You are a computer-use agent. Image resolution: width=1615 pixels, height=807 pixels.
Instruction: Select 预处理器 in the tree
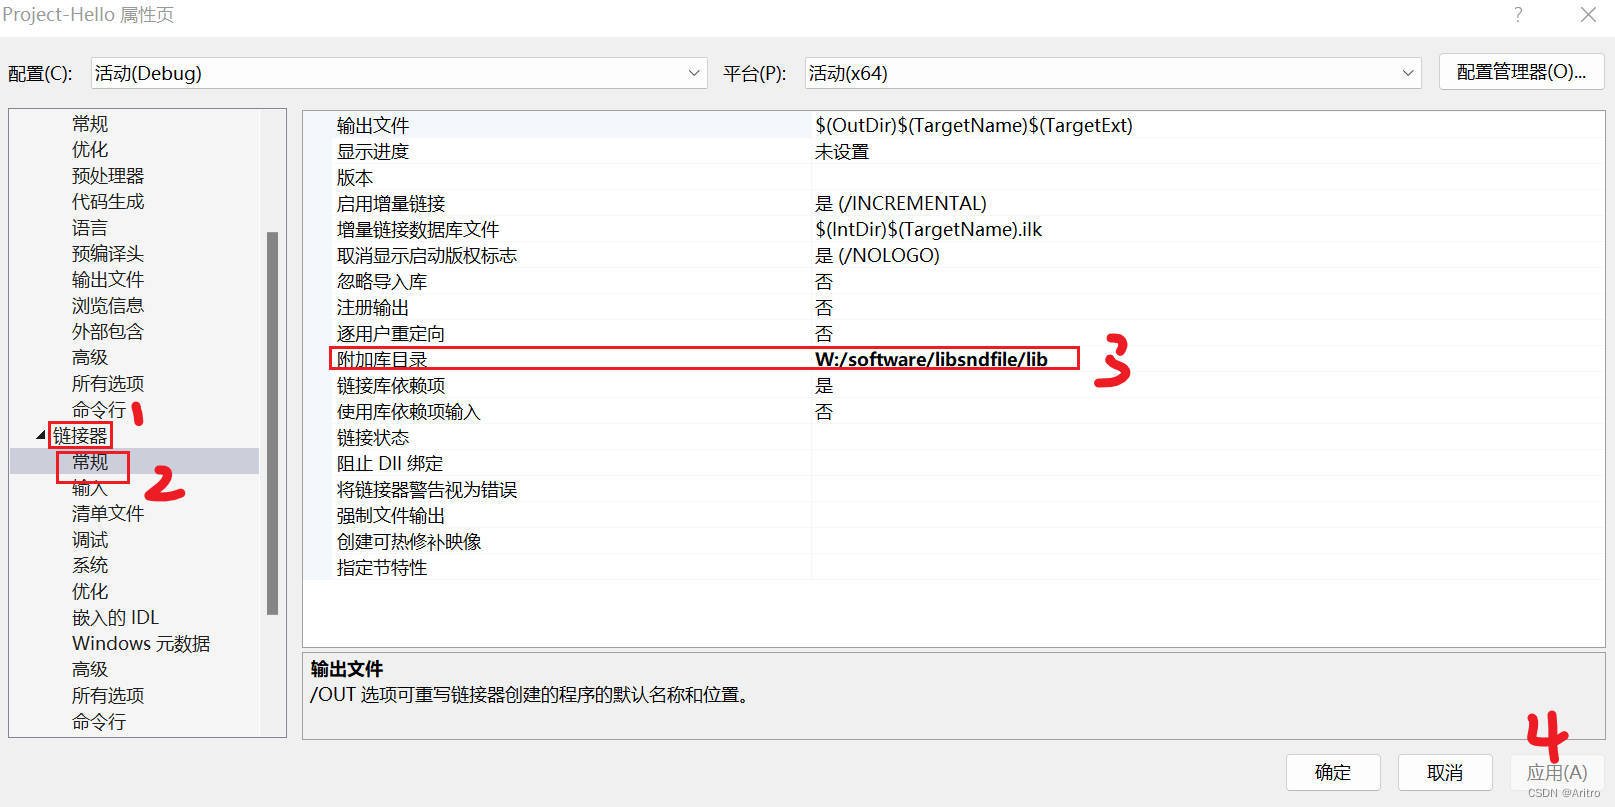(108, 176)
